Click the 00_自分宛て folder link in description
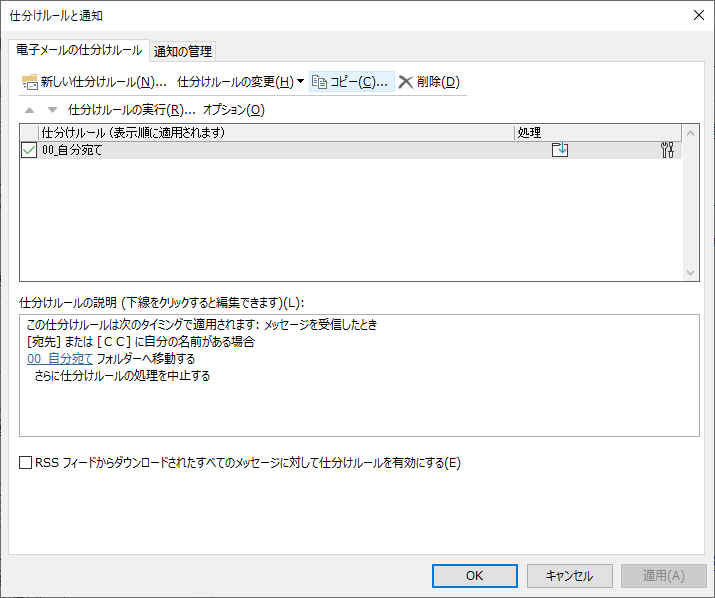Screen dimensions: 715x598 (x=60, y=358)
